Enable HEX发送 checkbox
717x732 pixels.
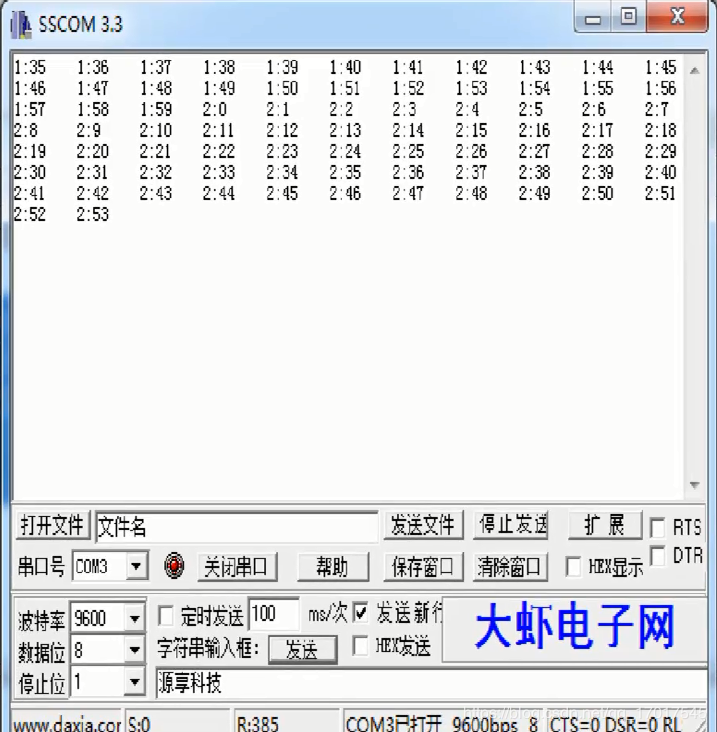click(x=360, y=646)
